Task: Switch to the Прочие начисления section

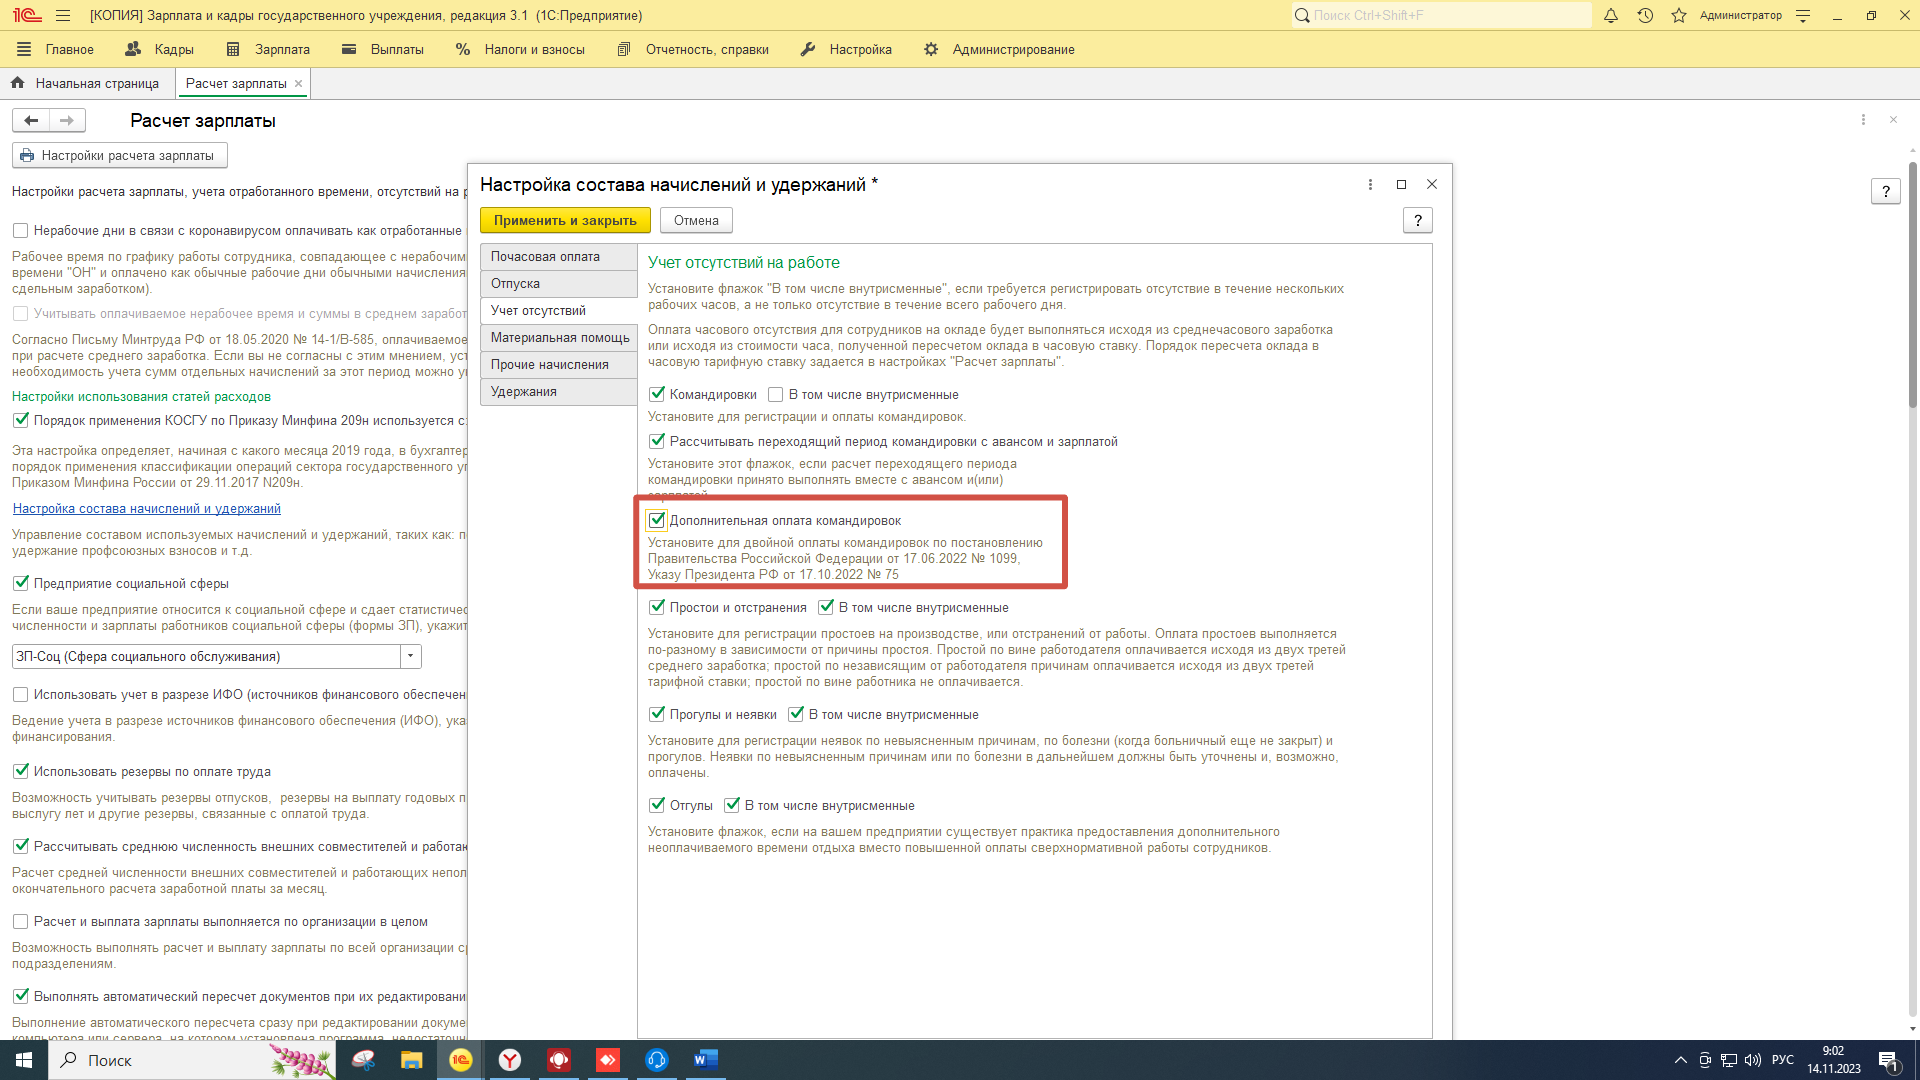Action: [558, 365]
